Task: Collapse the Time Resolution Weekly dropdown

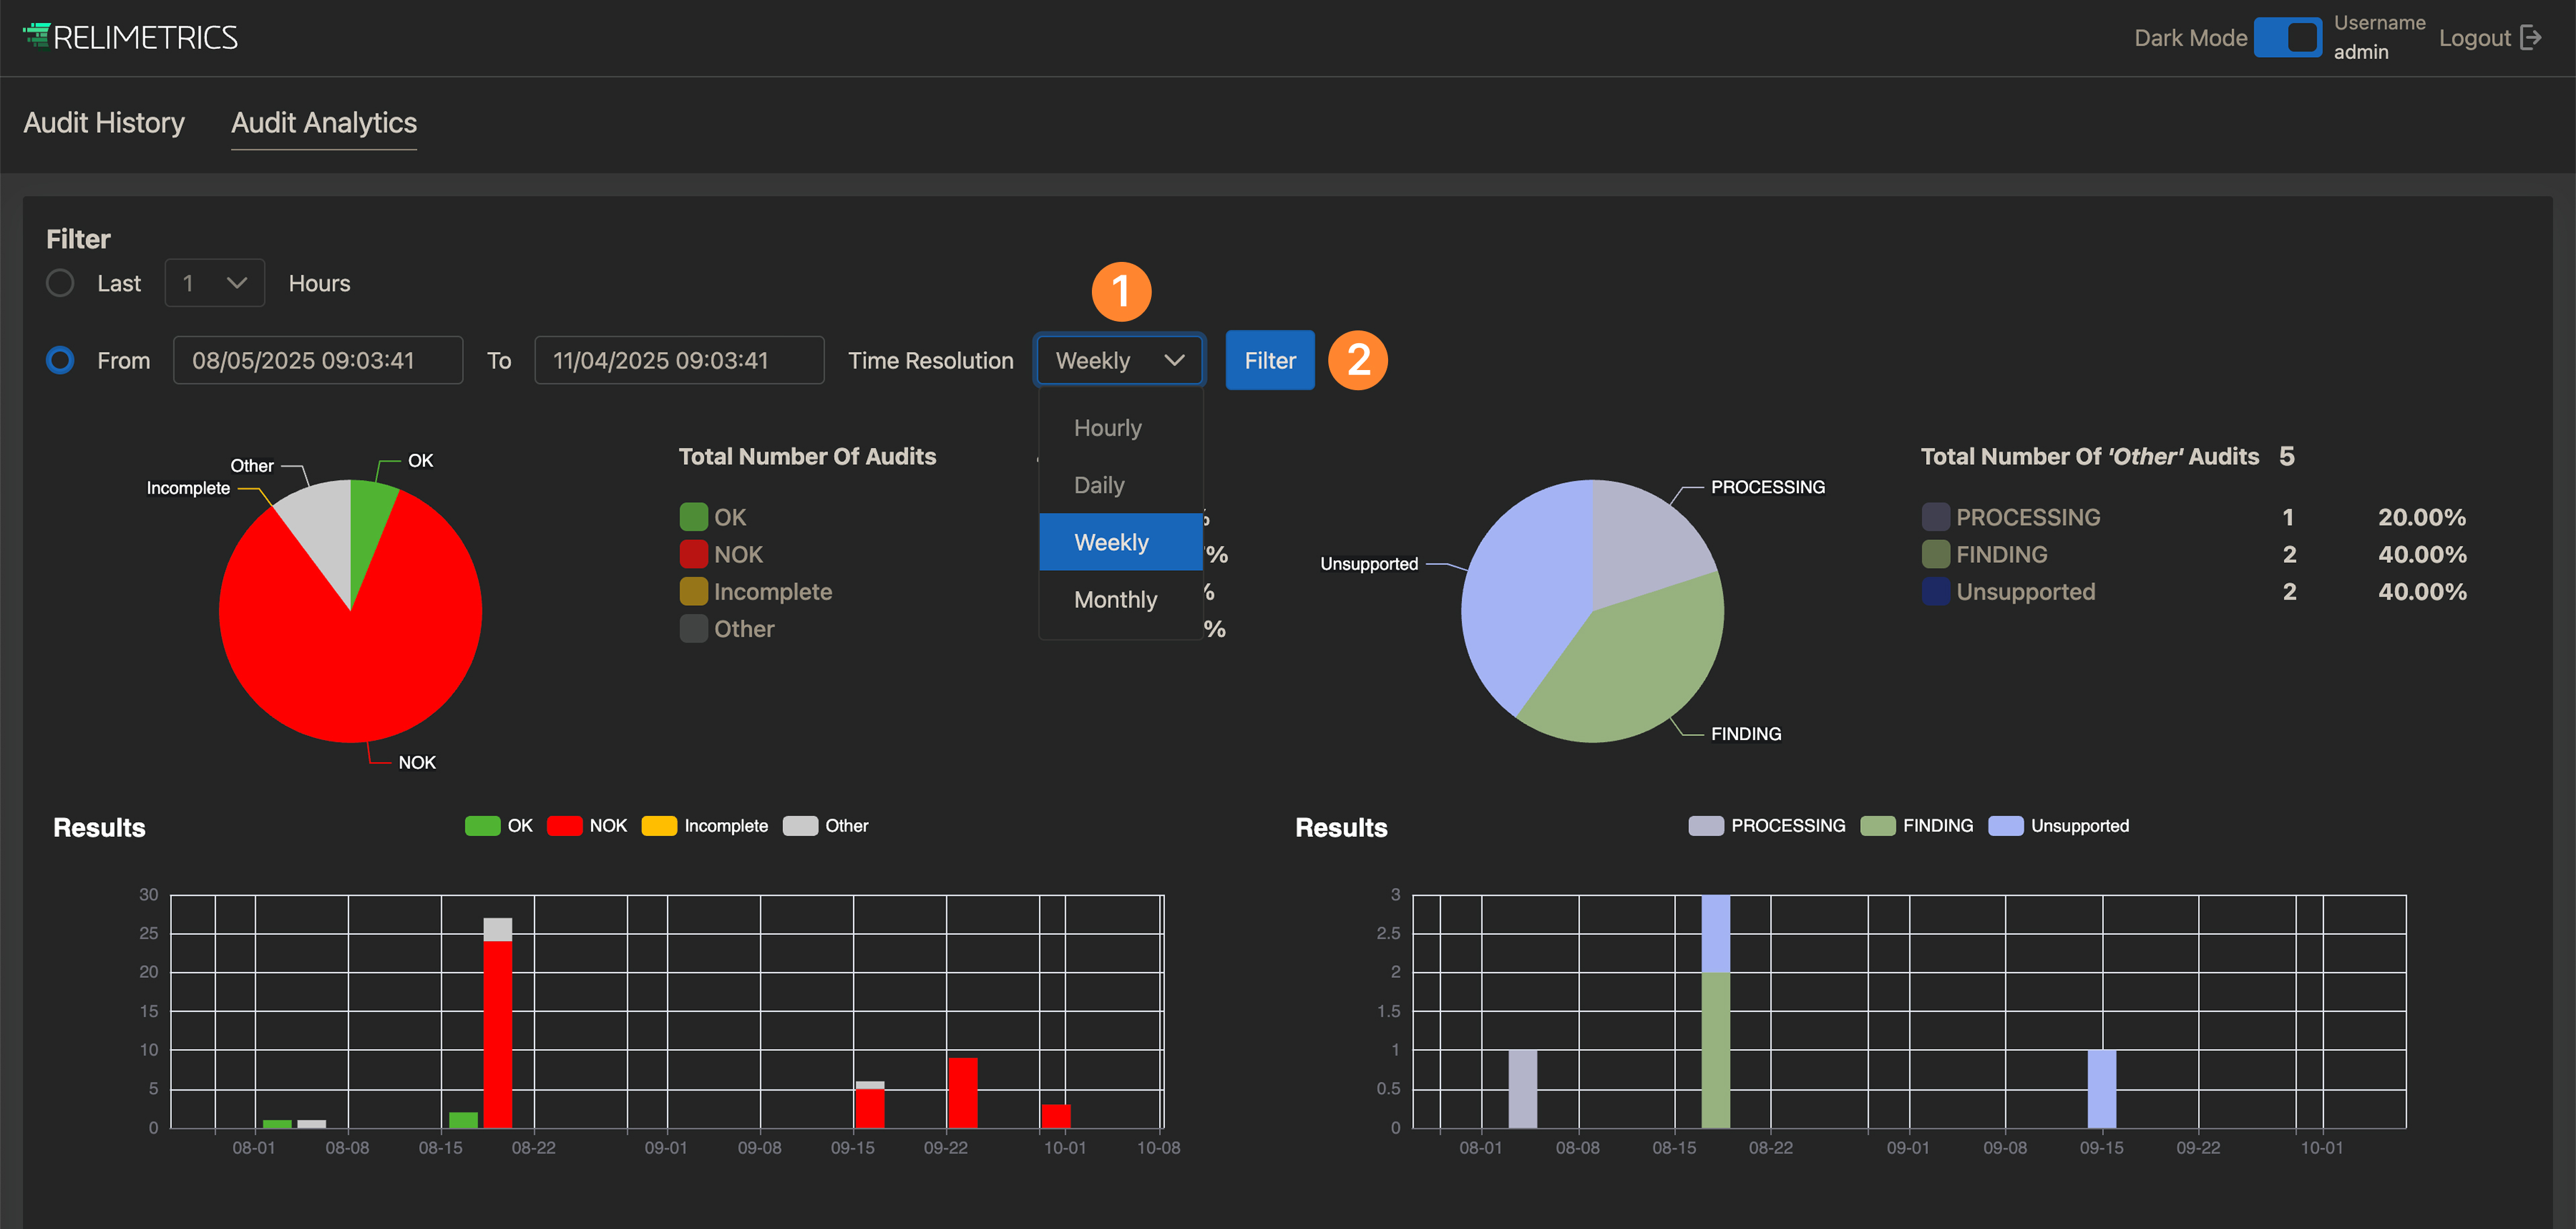Action: pos(1120,360)
